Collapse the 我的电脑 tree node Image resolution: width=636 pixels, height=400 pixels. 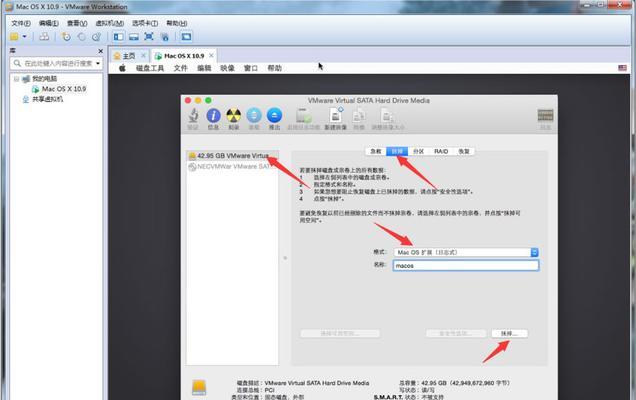pyautogui.click(x=16, y=79)
